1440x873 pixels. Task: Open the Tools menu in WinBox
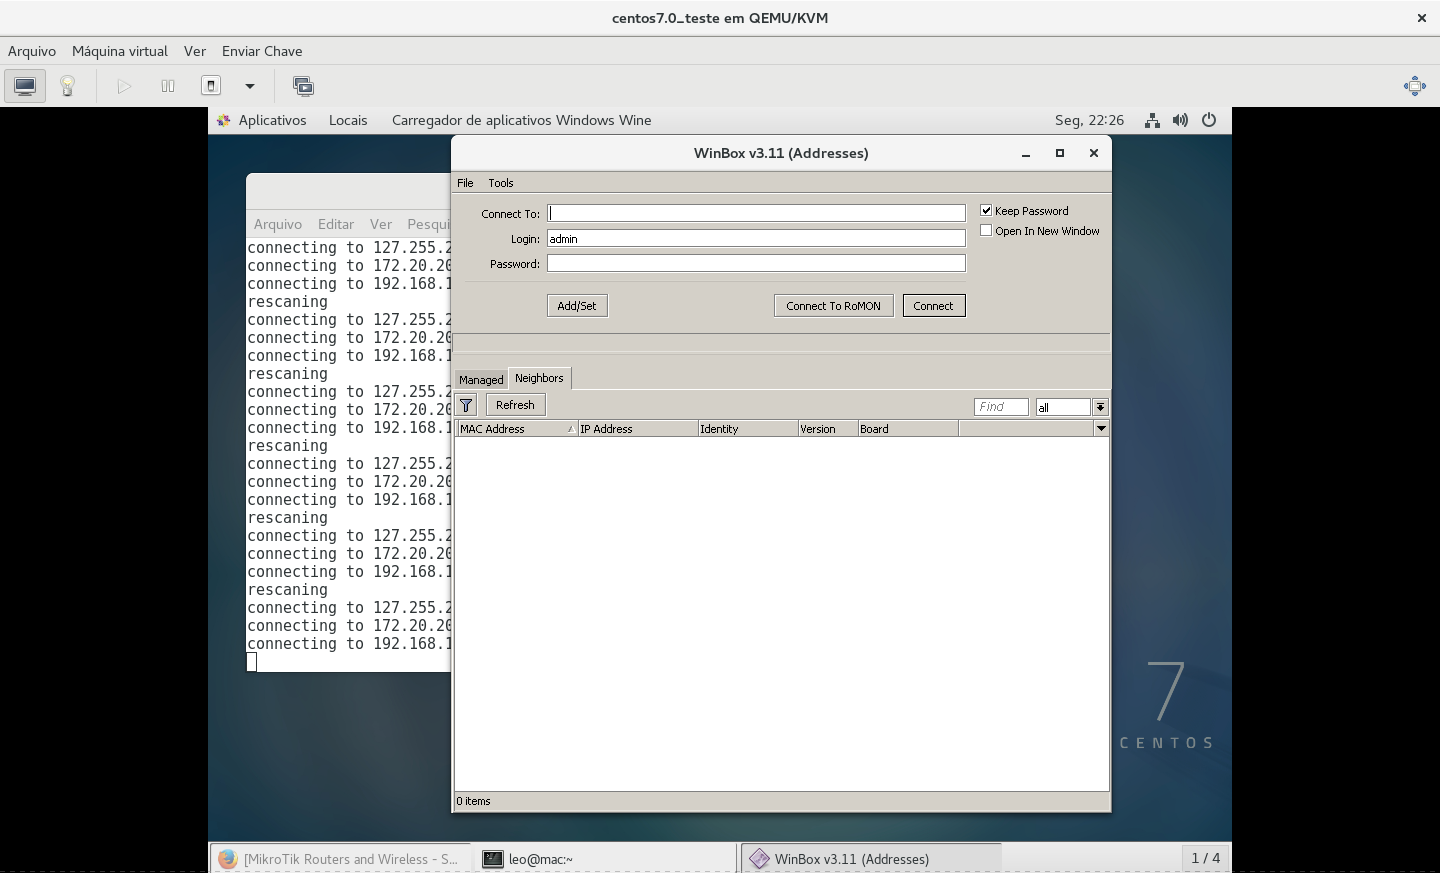coord(500,183)
